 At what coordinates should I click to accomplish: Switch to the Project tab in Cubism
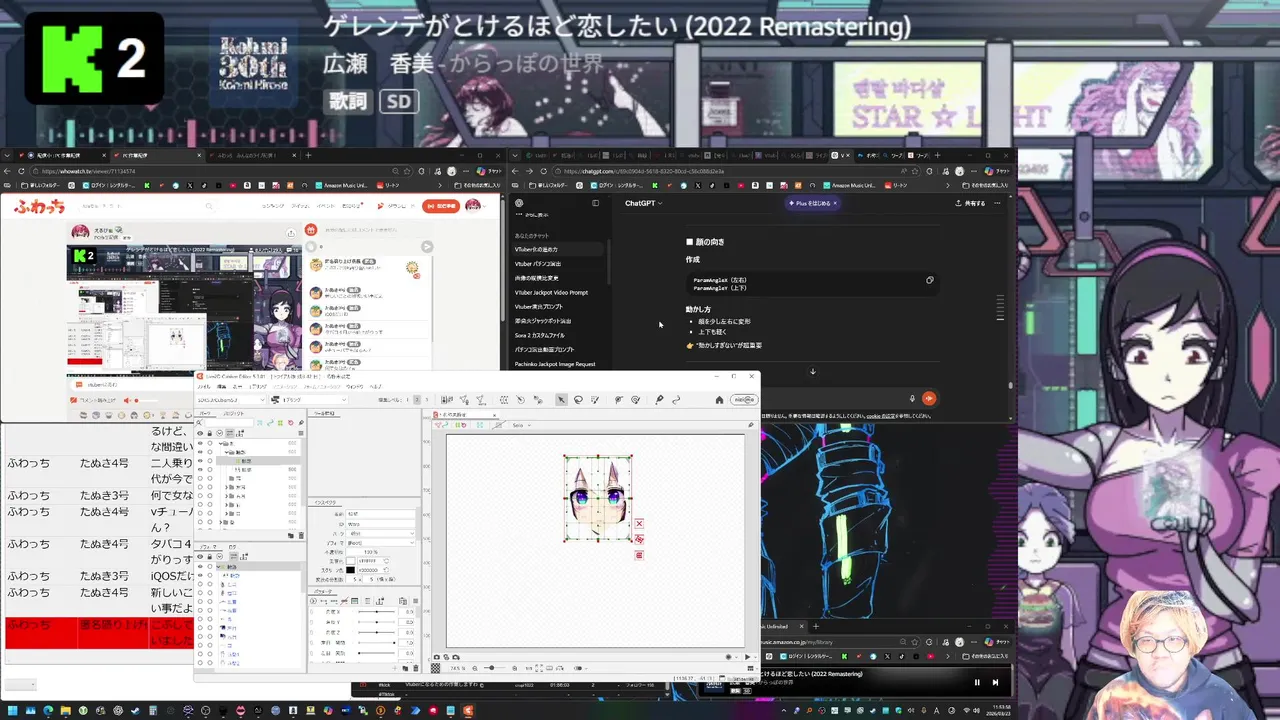point(233,413)
